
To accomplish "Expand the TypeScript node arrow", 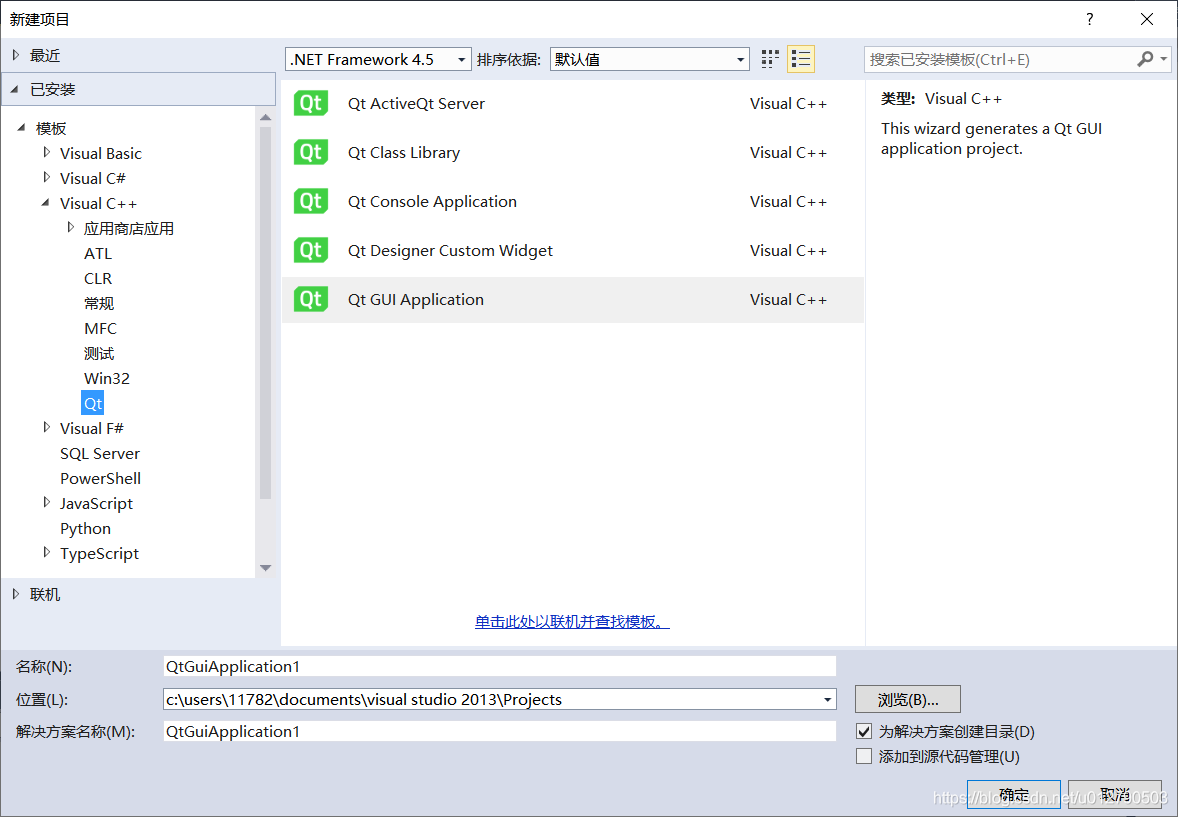I will [47, 552].
